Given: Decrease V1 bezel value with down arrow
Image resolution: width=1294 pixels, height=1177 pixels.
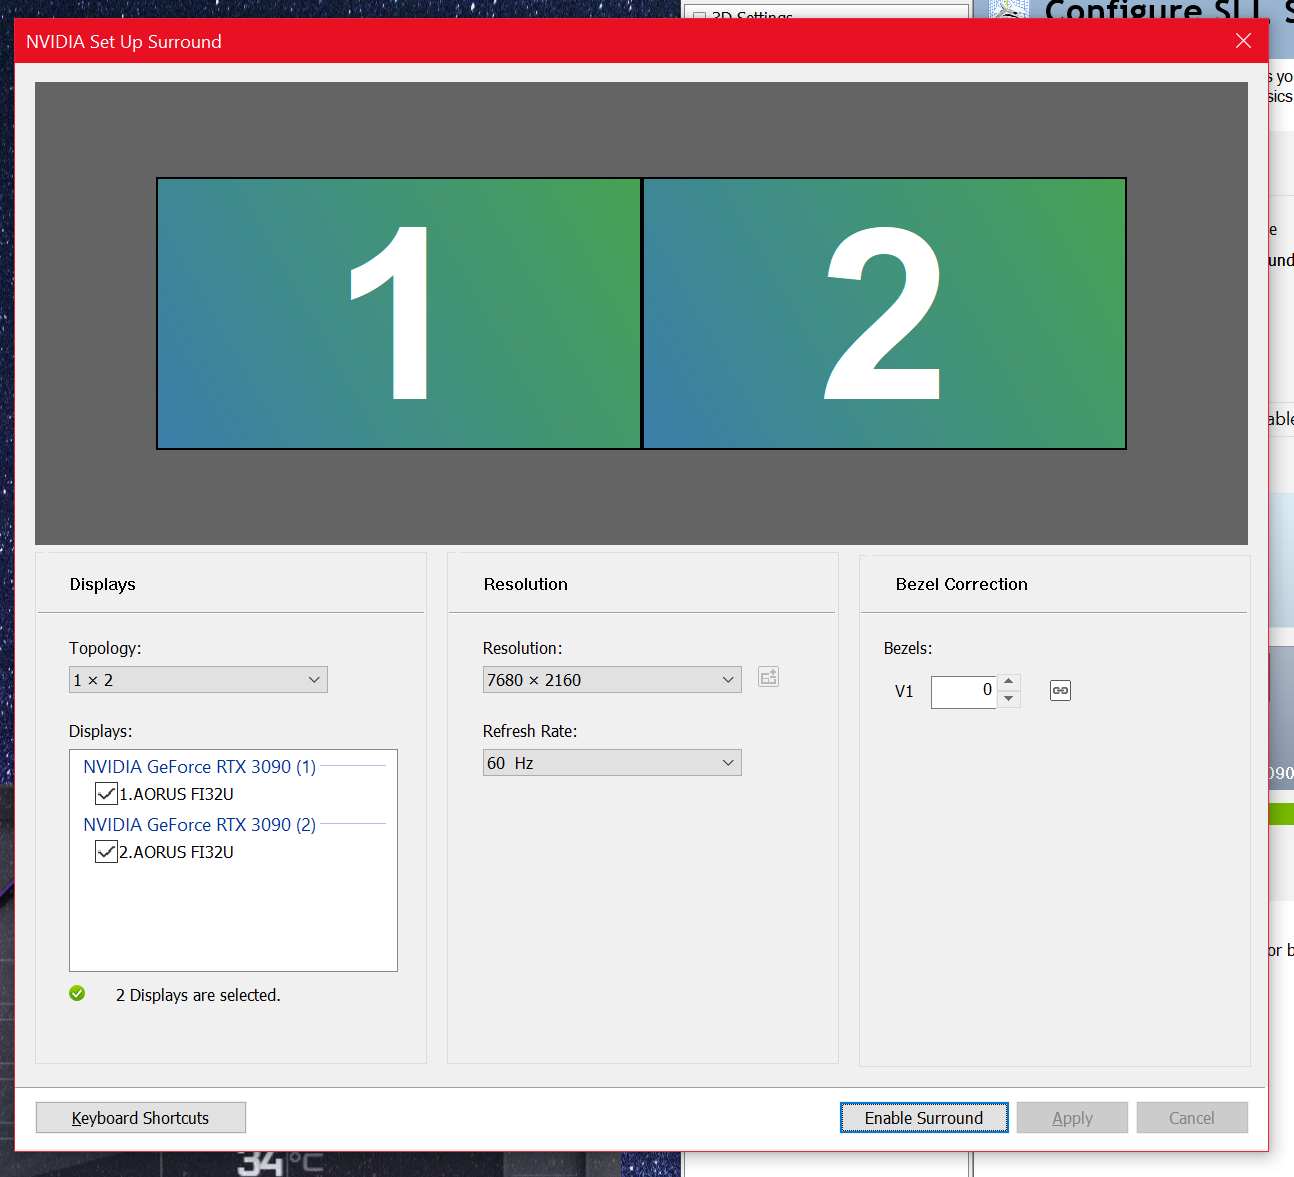Looking at the screenshot, I should point(1009,699).
